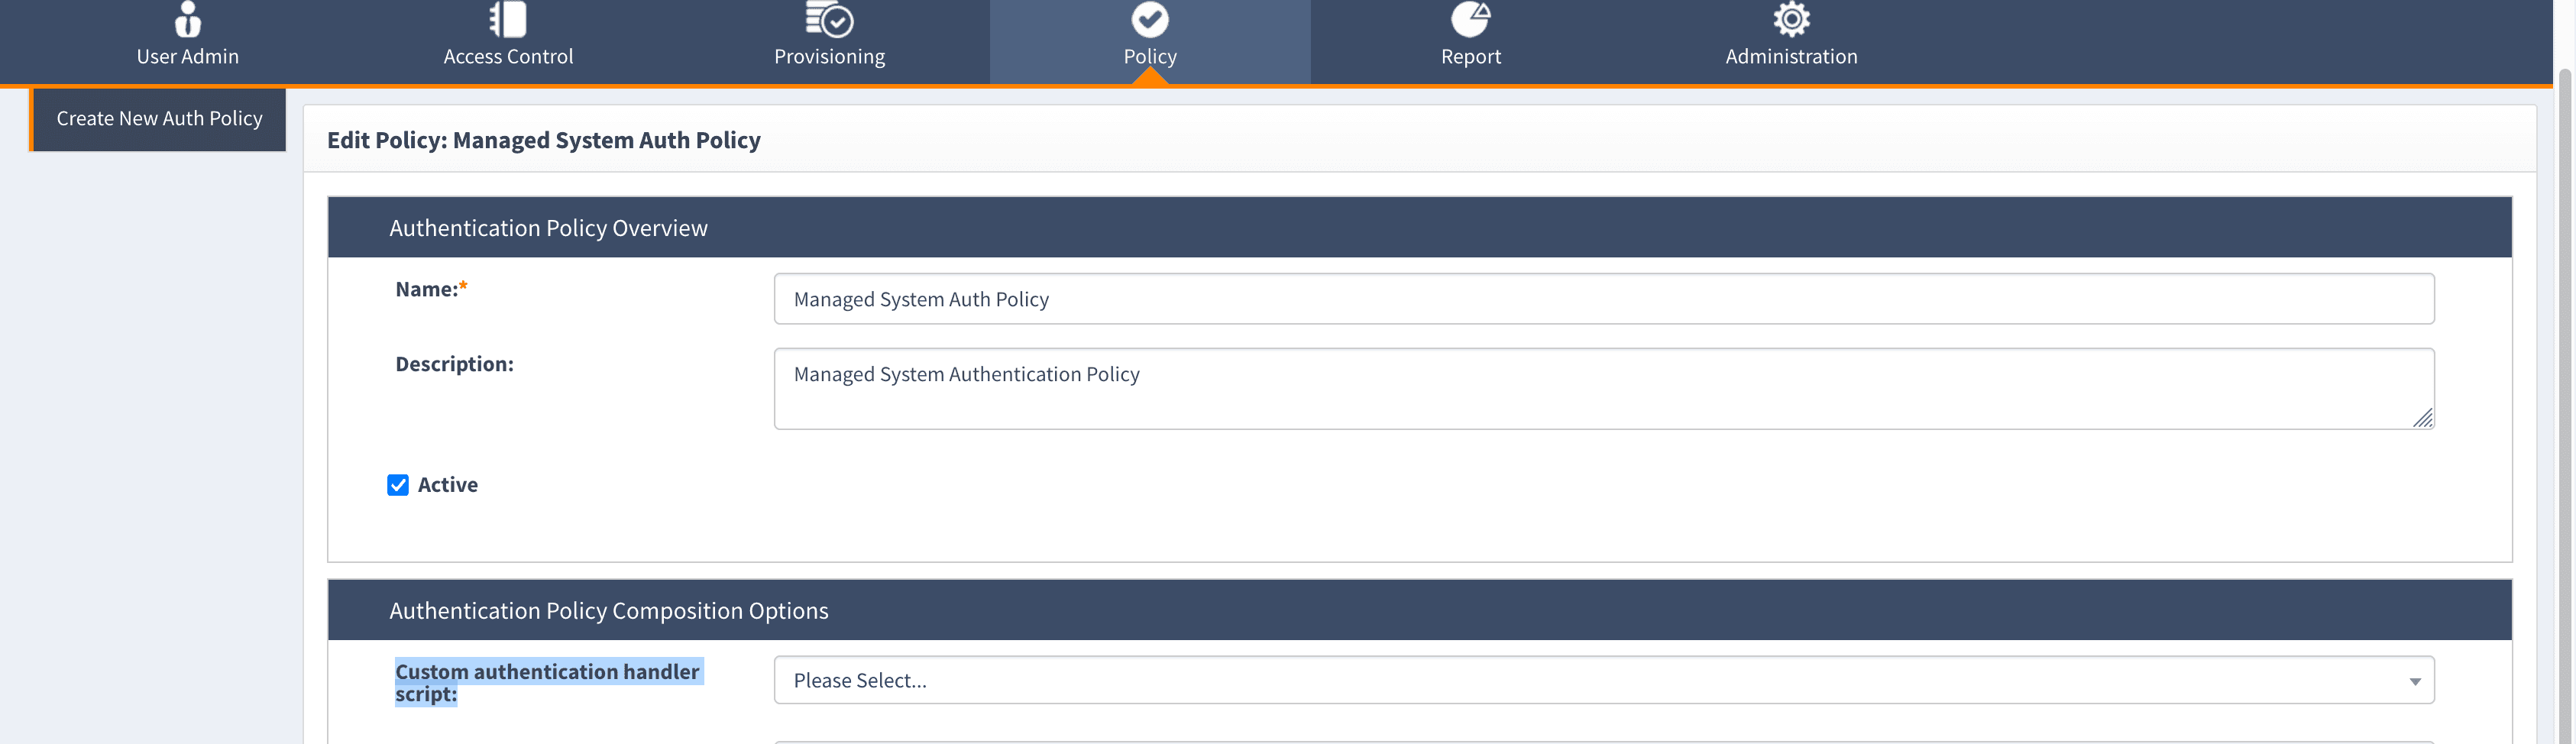Edit the Description text area

(1603, 388)
